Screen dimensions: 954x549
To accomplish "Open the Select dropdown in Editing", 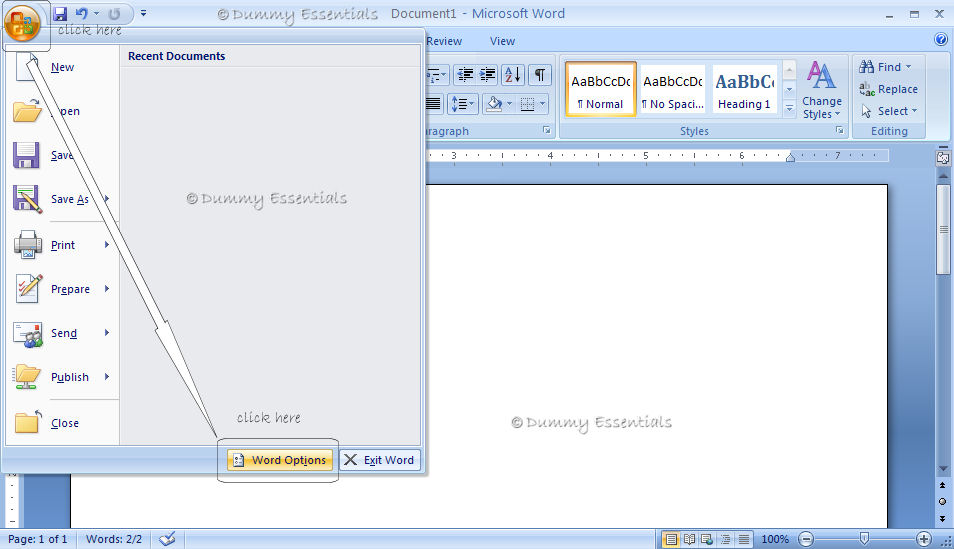I will pos(888,111).
